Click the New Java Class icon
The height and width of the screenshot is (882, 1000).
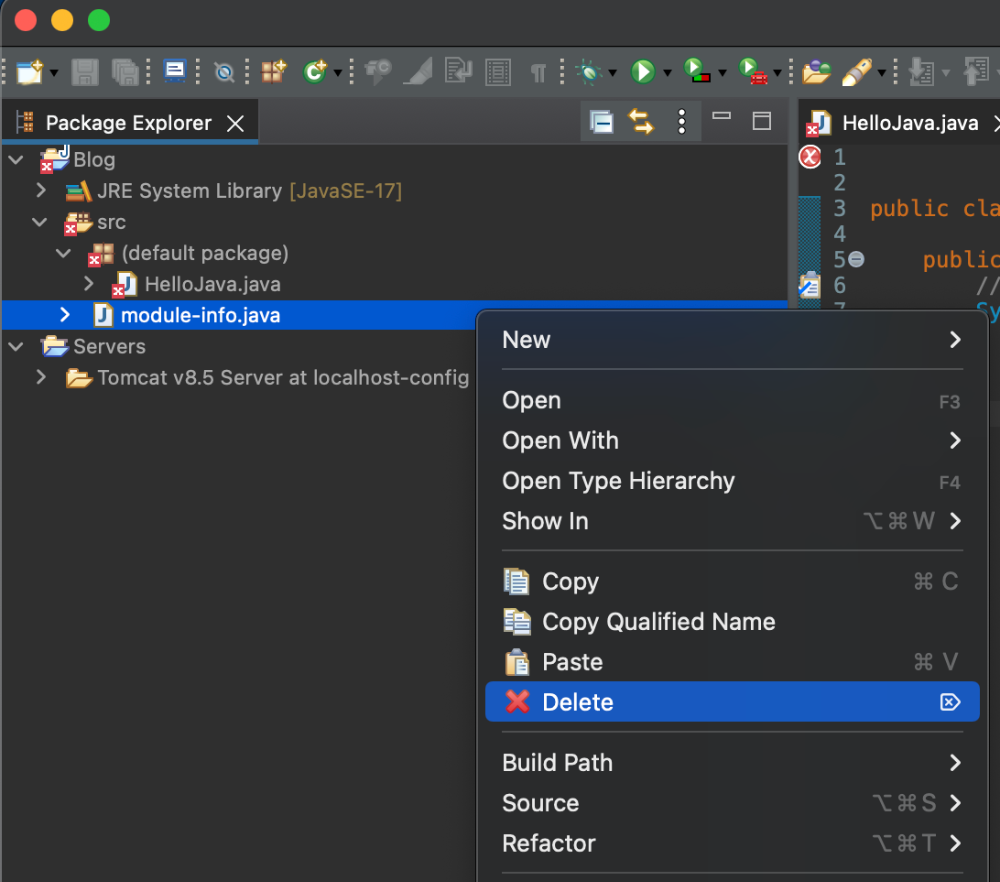tap(316, 72)
